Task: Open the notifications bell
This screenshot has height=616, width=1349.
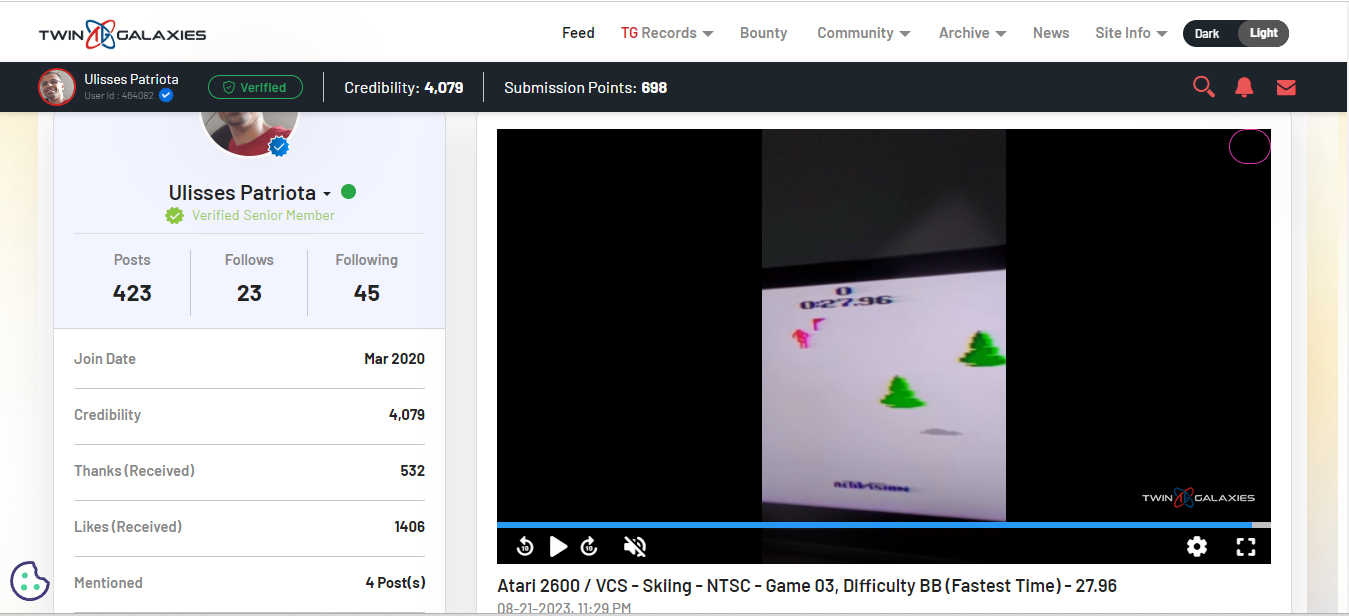Action: pos(1244,87)
